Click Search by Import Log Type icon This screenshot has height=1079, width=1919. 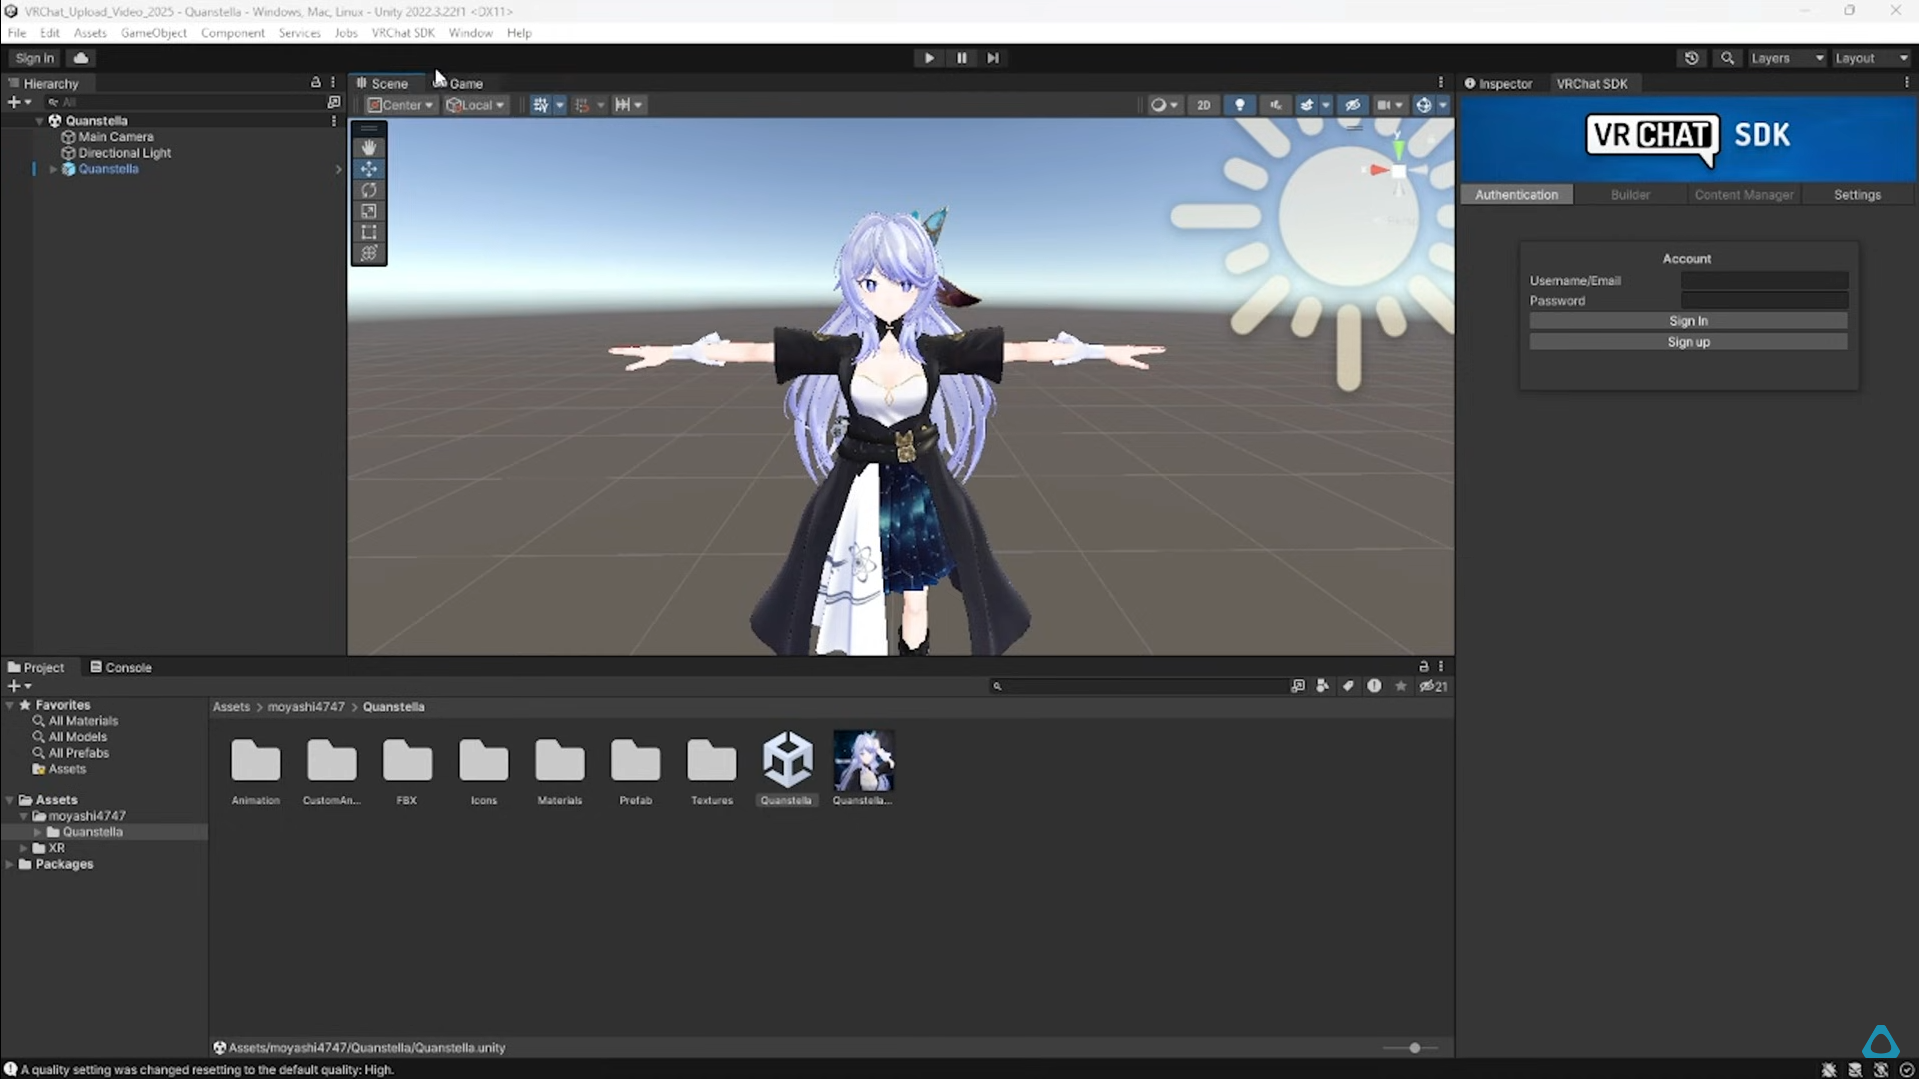point(1374,686)
